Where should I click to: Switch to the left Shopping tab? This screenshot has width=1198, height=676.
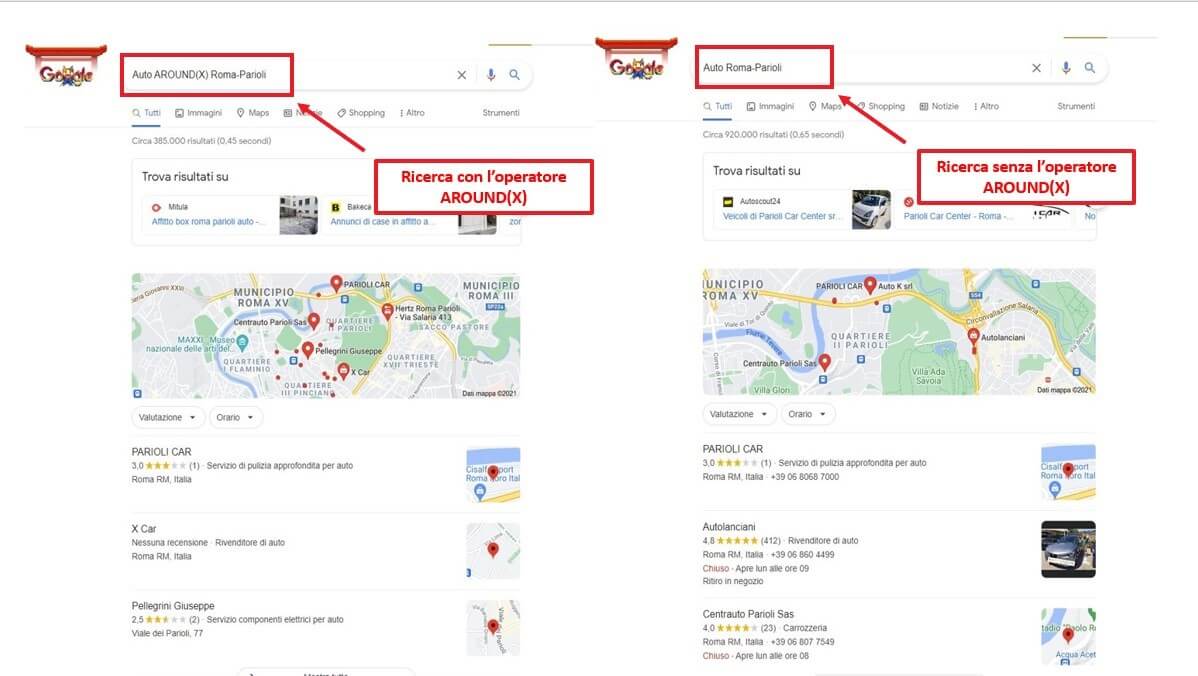point(361,113)
